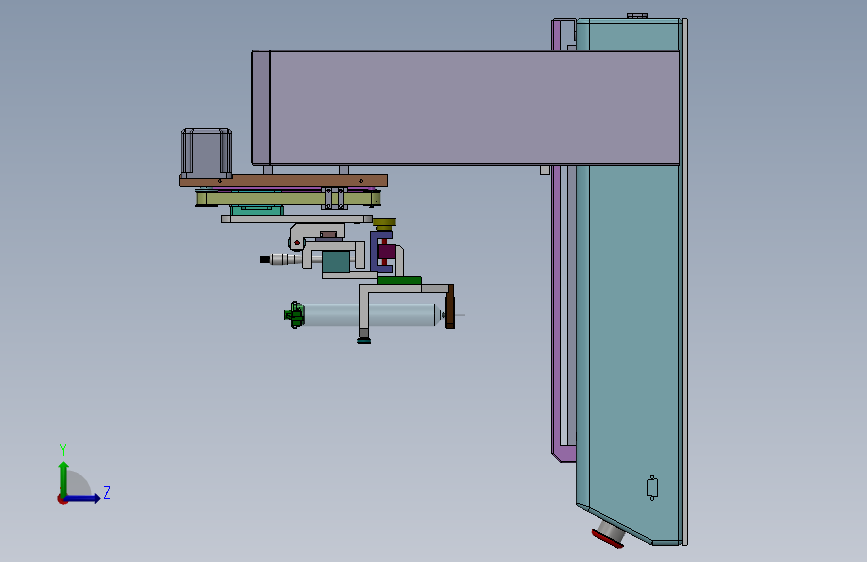Click the red origin dot of the coordinate triad
Image resolution: width=867 pixels, height=562 pixels.
tap(62, 499)
